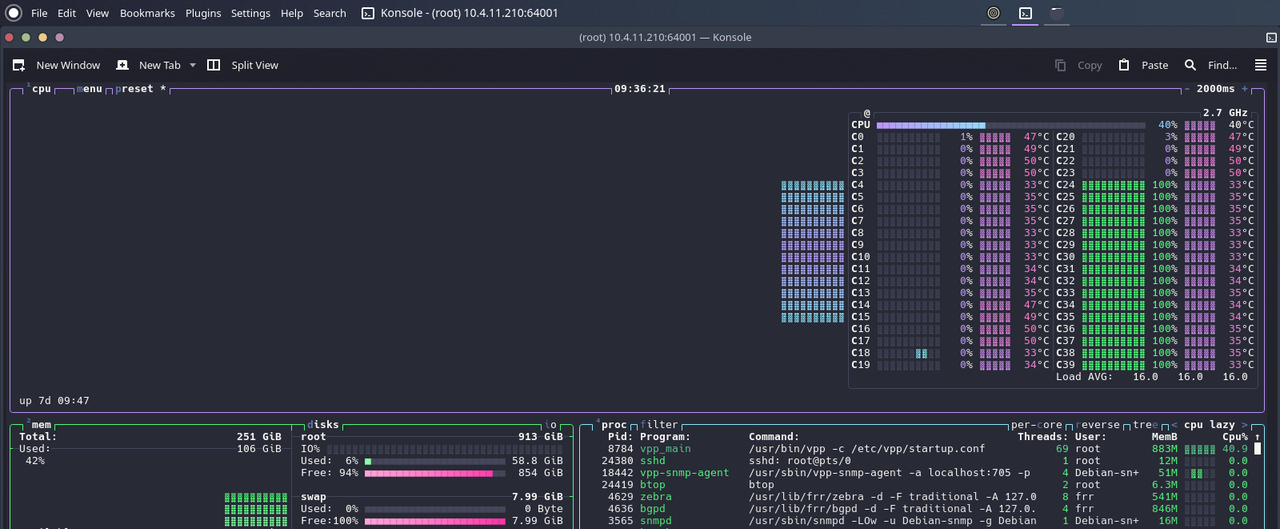Click the process list scrollbar handle
This screenshot has width=1280, height=529.
pyautogui.click(x=1258, y=449)
